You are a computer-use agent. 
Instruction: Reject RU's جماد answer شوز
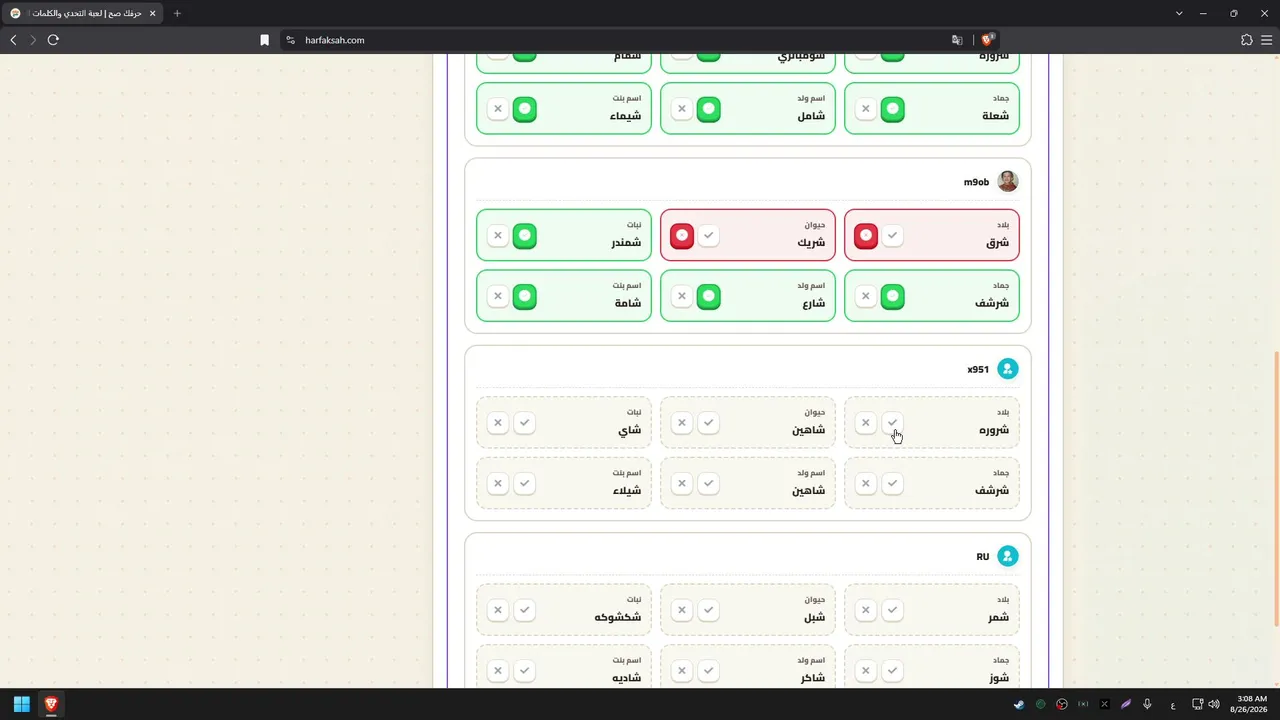[866, 670]
